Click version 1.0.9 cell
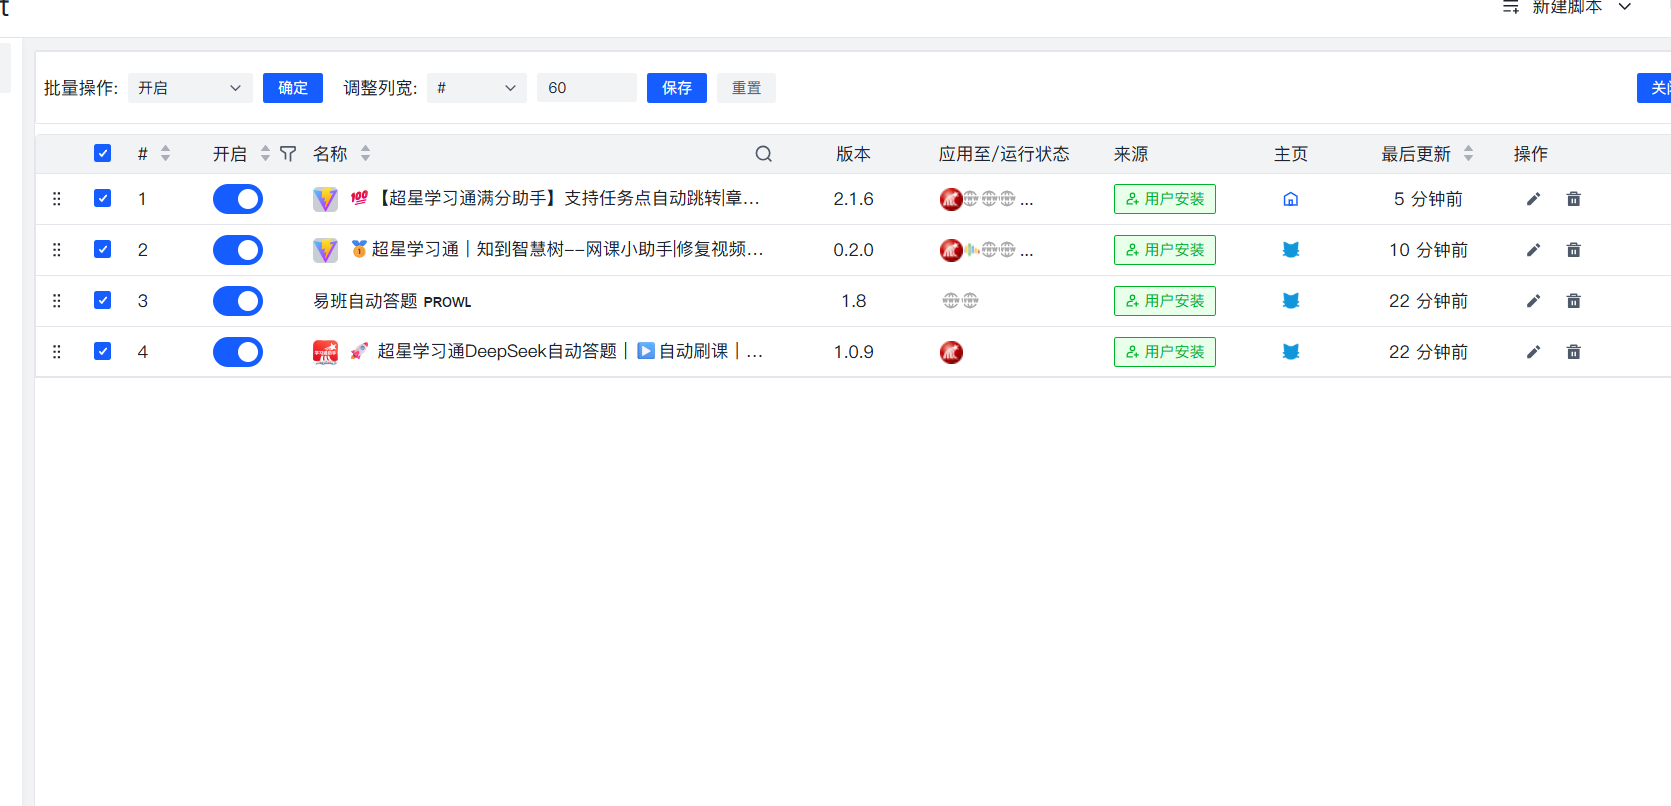1671x806 pixels. coord(853,352)
